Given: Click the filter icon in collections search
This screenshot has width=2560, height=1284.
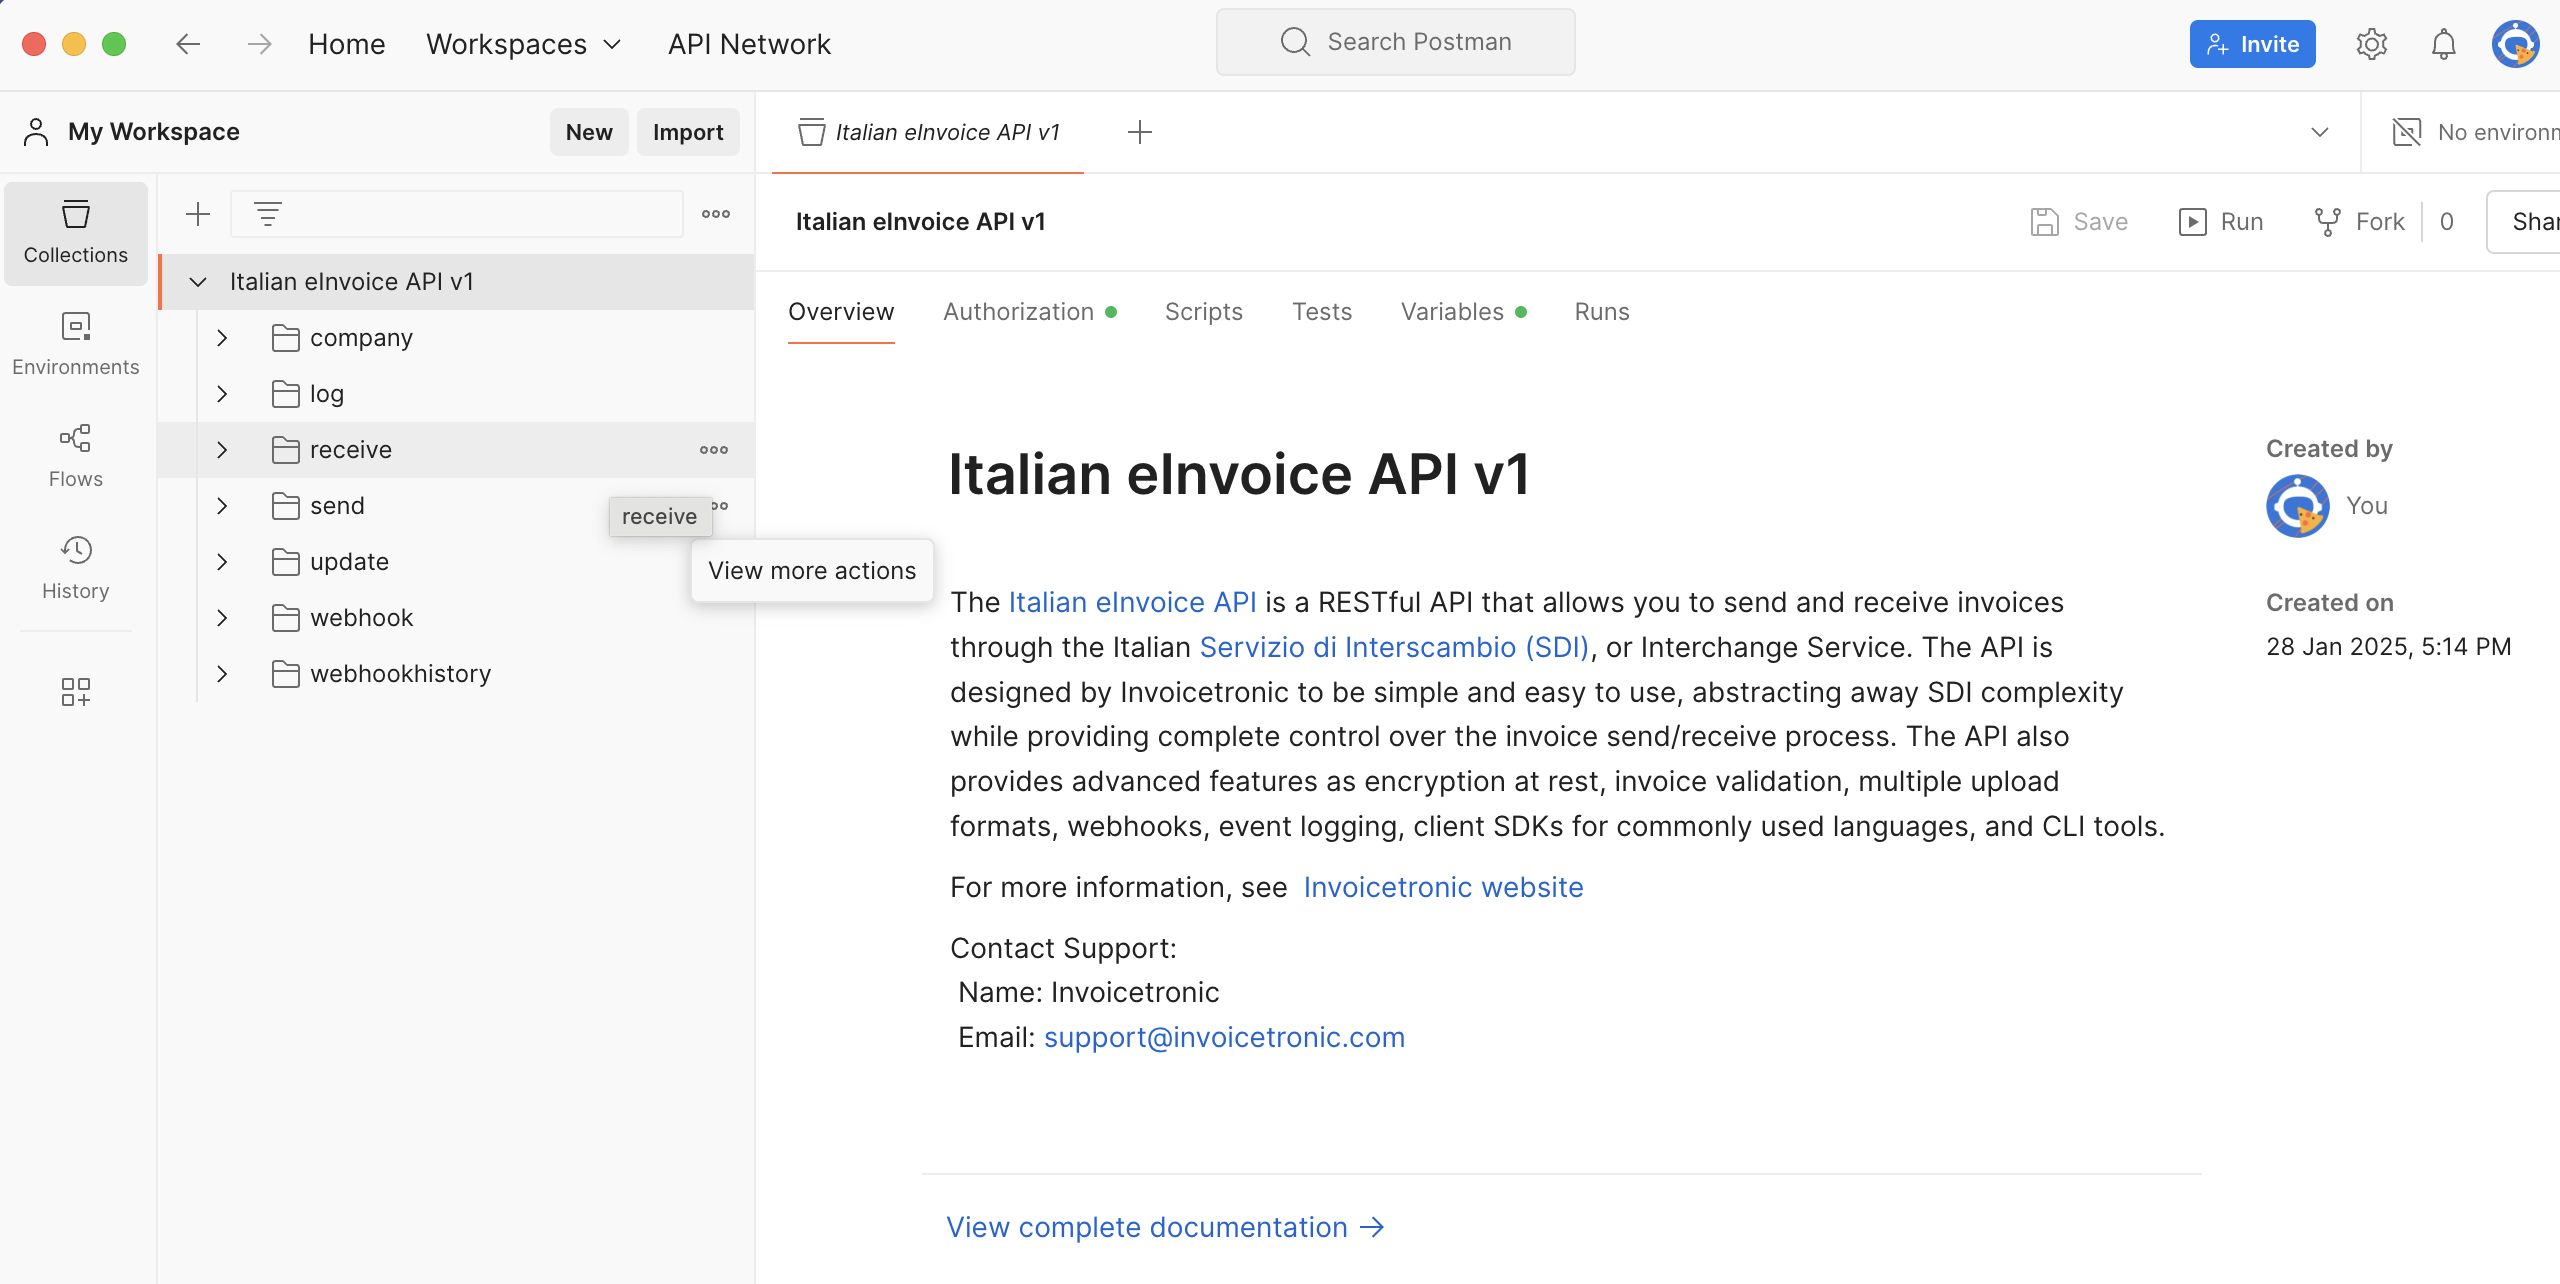Looking at the screenshot, I should [x=267, y=214].
